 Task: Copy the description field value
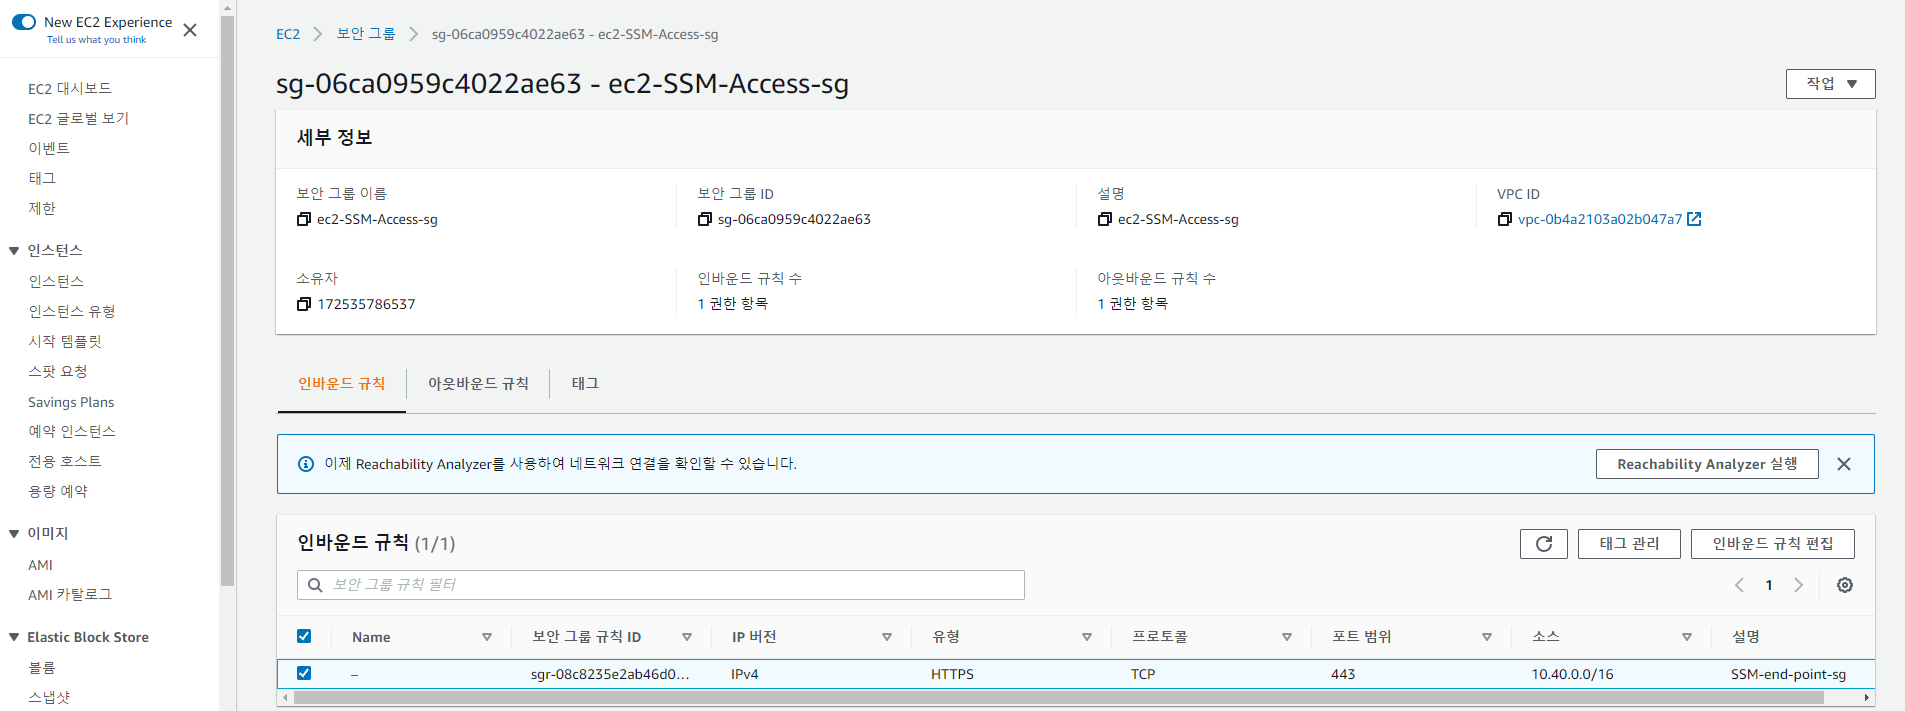click(x=1105, y=219)
